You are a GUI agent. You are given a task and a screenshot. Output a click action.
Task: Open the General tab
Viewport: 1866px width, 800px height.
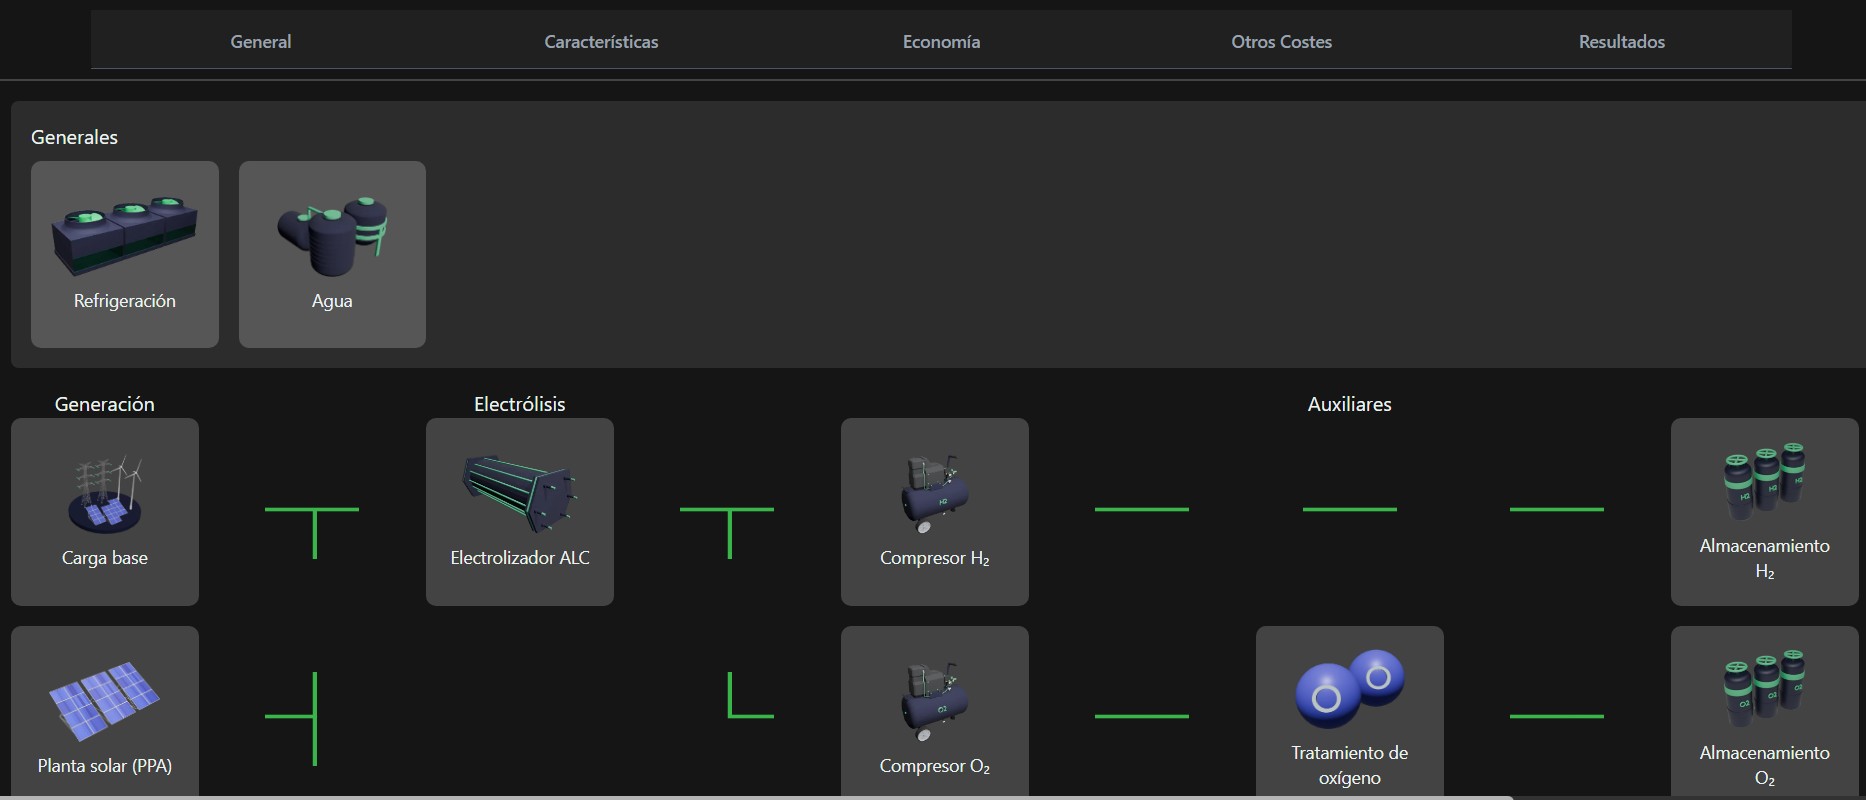pos(261,42)
